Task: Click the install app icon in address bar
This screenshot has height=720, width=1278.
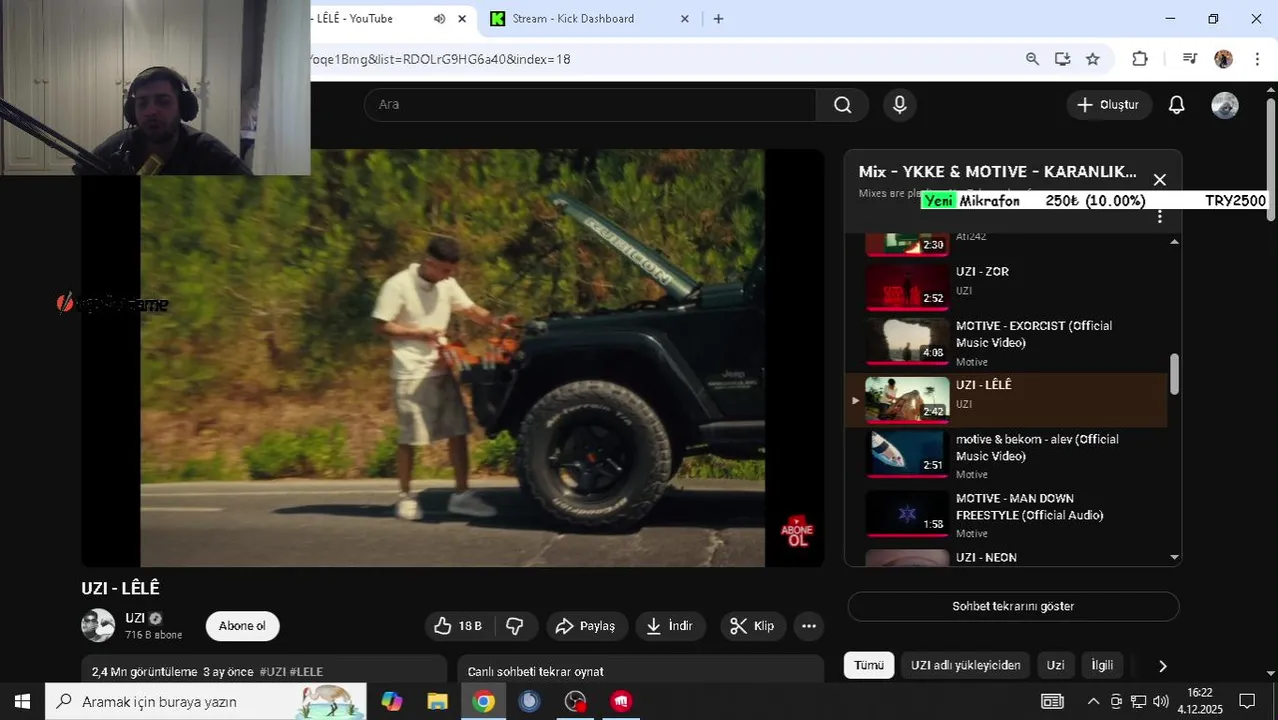Action: 1062,59
